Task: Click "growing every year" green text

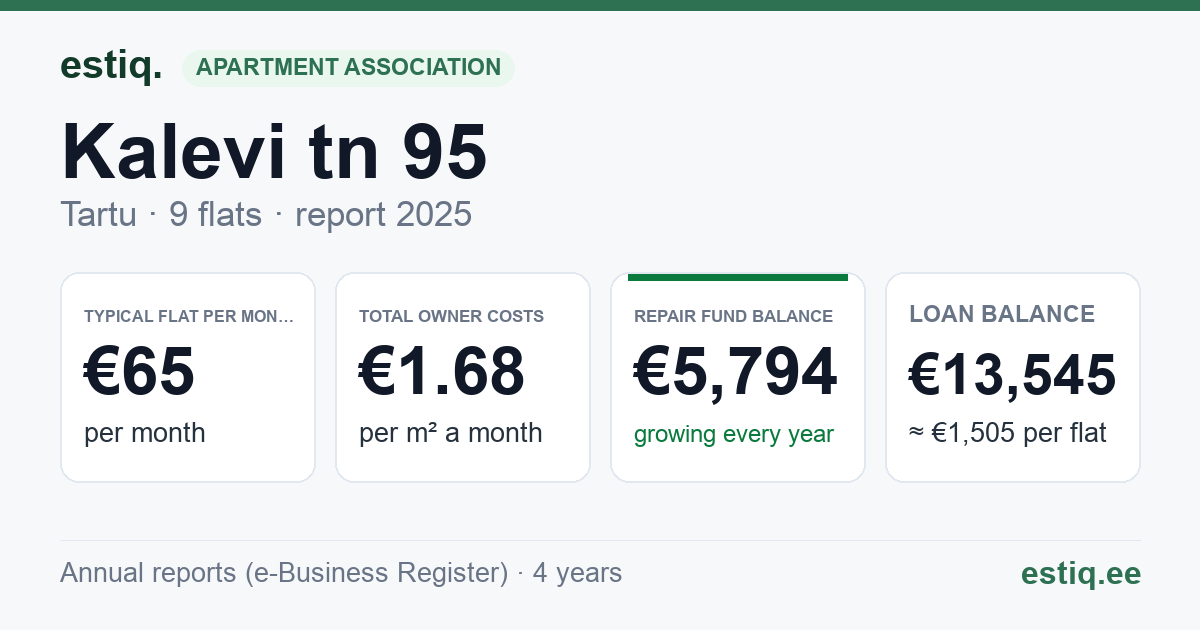Action: (x=734, y=435)
